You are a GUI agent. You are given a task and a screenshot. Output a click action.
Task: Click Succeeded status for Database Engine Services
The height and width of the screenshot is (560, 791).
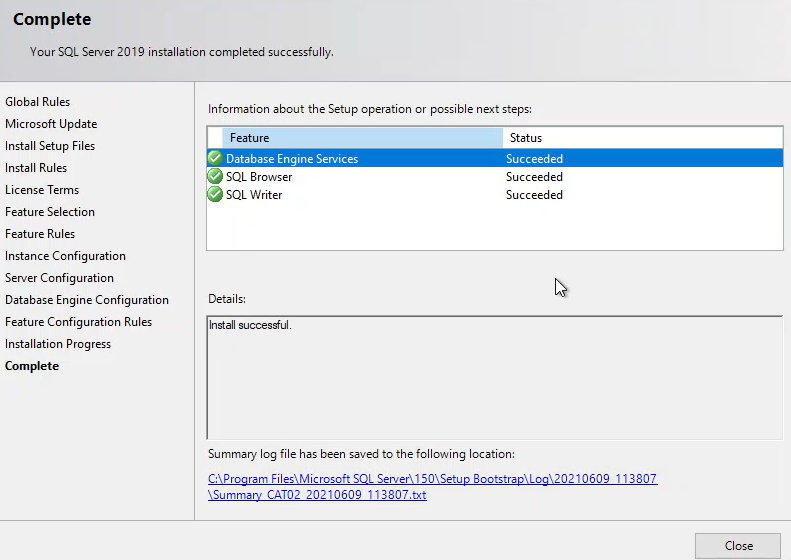(534, 158)
